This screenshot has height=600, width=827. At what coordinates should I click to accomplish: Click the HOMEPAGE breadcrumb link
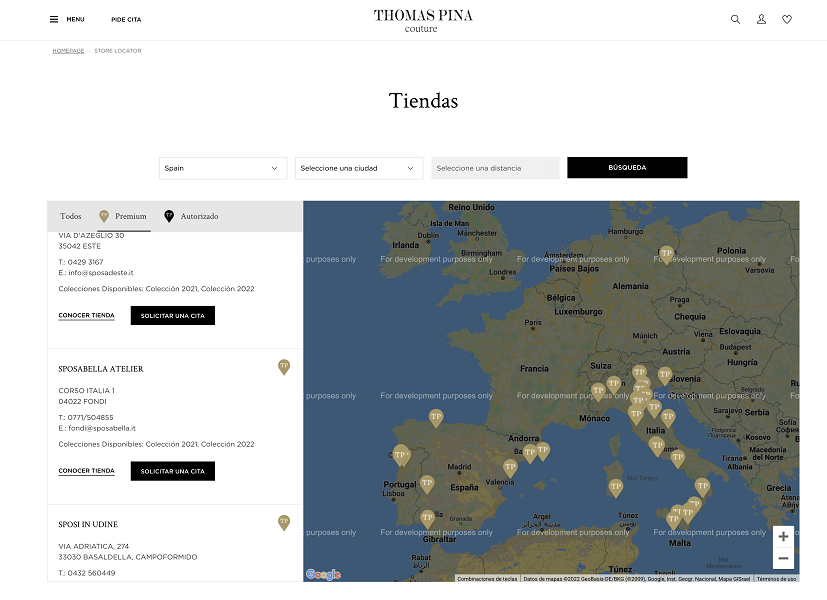(68, 51)
